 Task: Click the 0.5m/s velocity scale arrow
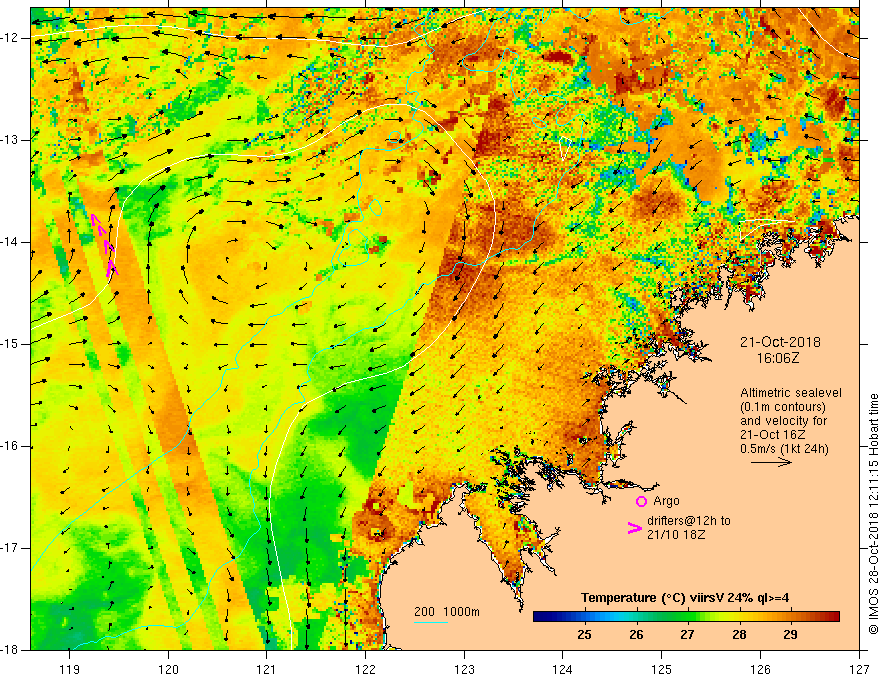tap(771, 462)
